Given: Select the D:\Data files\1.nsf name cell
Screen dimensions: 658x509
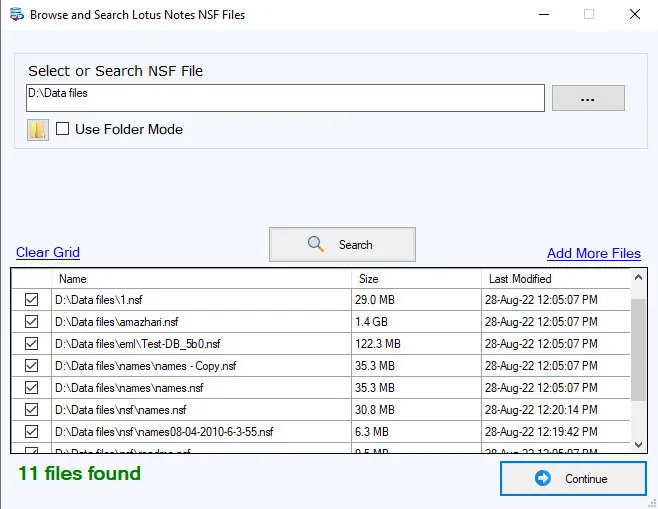Looking at the screenshot, I should point(201,300).
